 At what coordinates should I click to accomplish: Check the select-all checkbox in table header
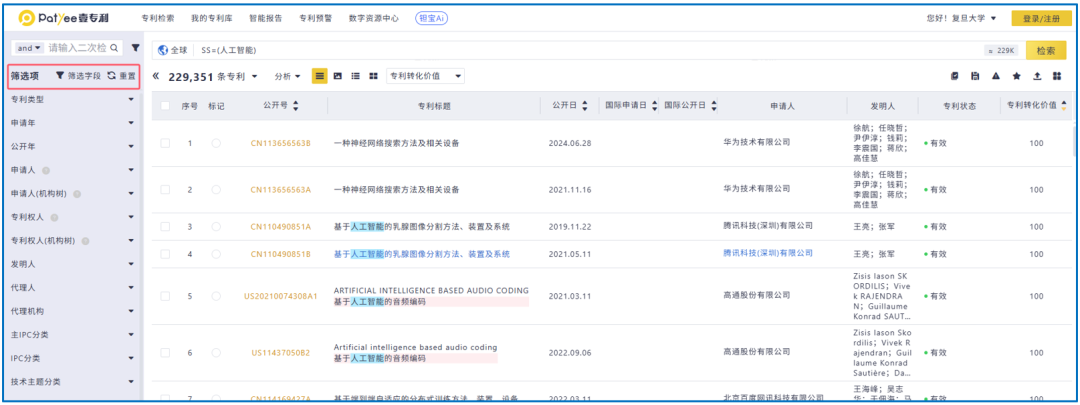(165, 106)
